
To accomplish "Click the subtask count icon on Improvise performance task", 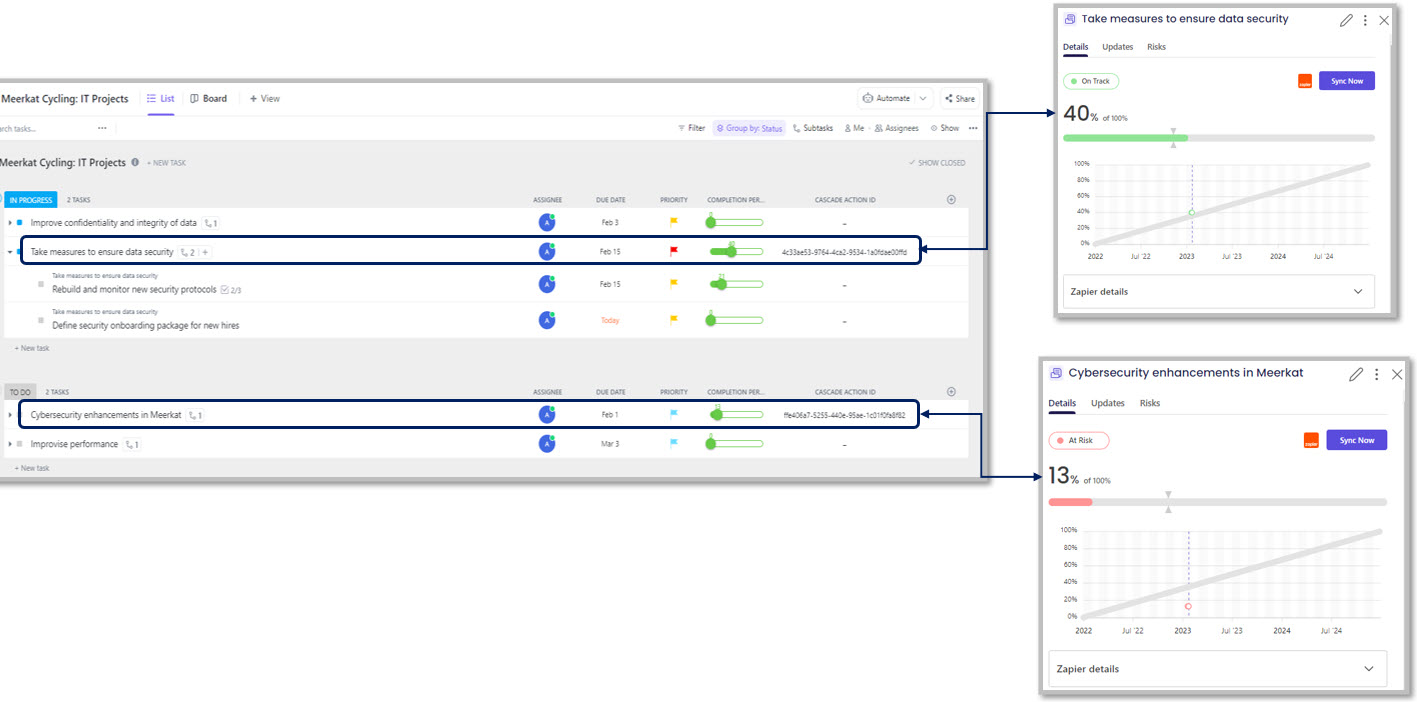I will click(x=131, y=444).
